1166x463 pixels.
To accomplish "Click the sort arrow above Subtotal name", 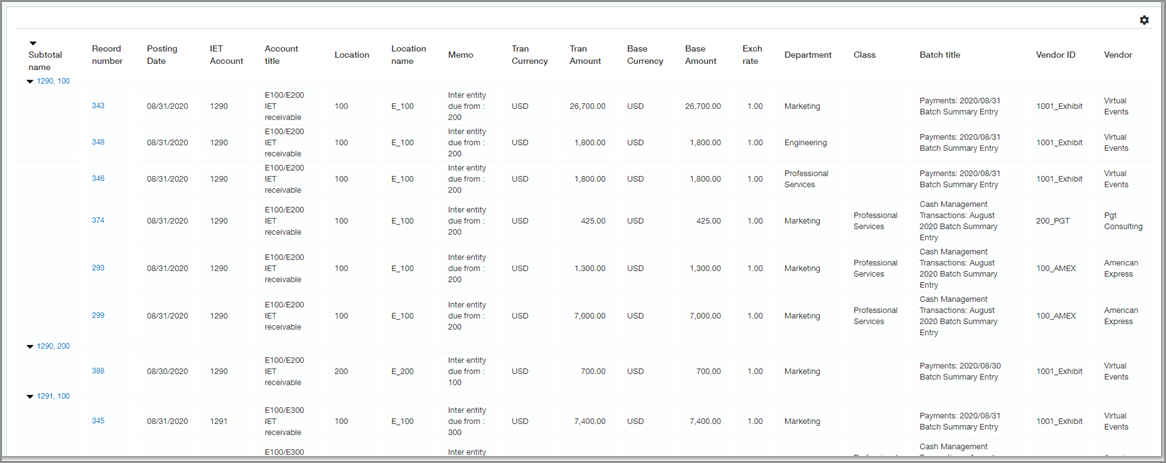I will tap(32, 43).
